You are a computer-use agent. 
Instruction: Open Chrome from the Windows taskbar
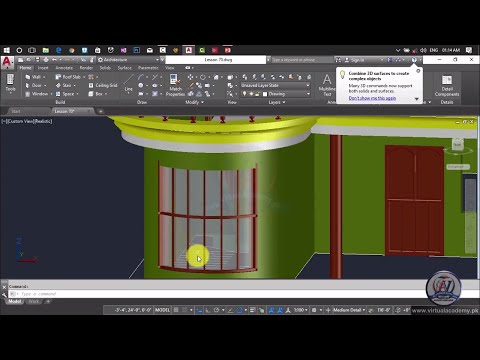click(72, 50)
